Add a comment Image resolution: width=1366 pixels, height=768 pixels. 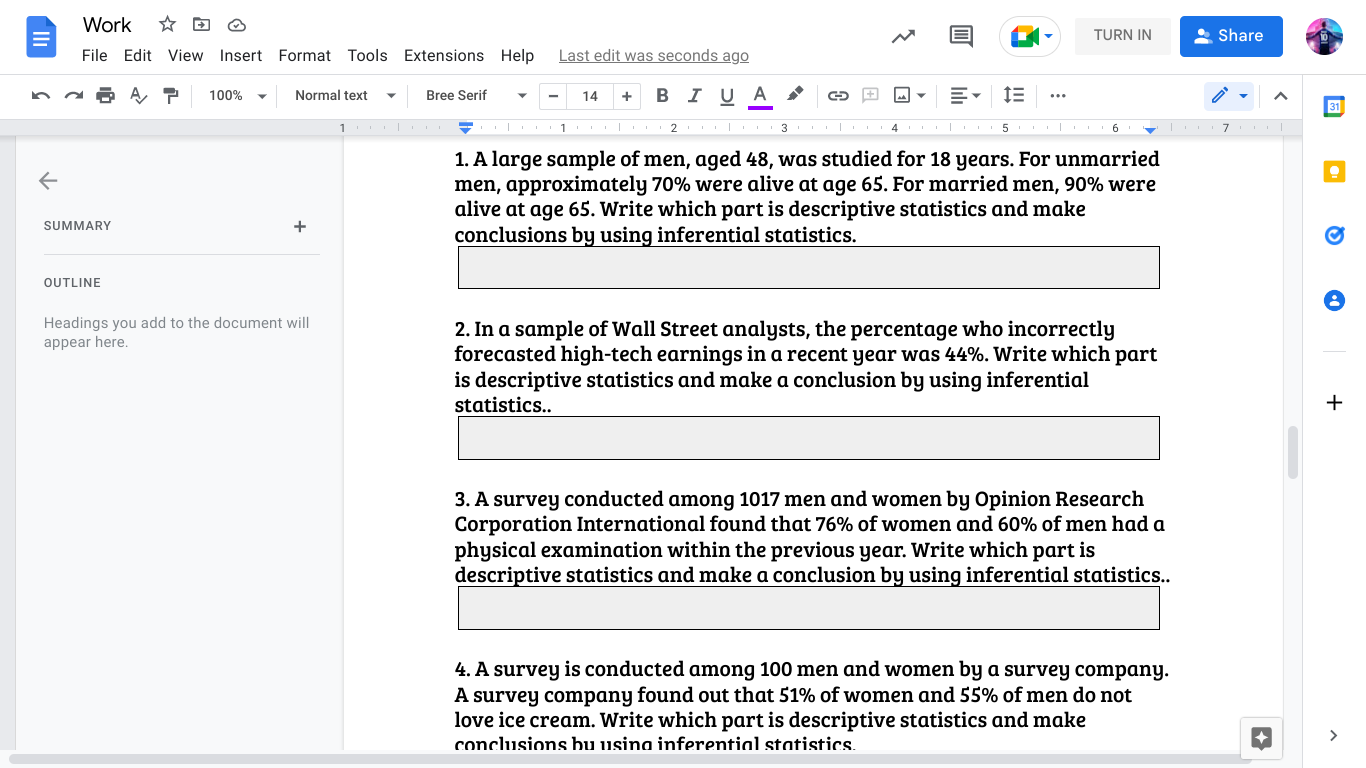[960, 36]
